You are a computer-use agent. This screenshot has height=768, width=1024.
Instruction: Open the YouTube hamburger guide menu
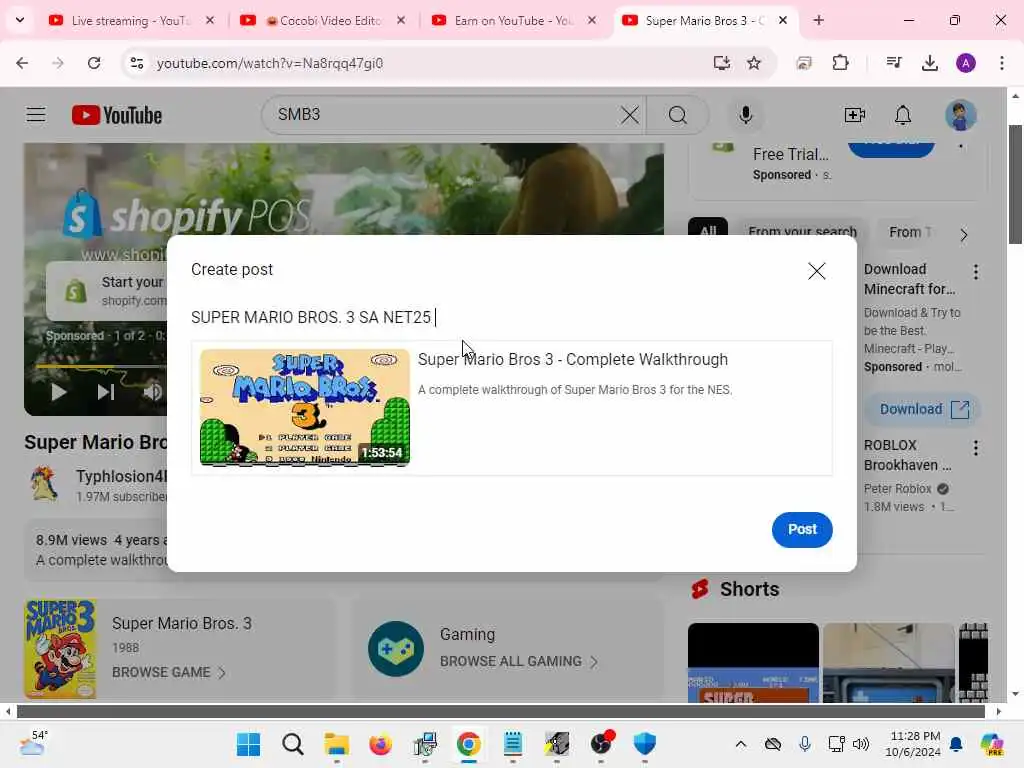[x=36, y=115]
